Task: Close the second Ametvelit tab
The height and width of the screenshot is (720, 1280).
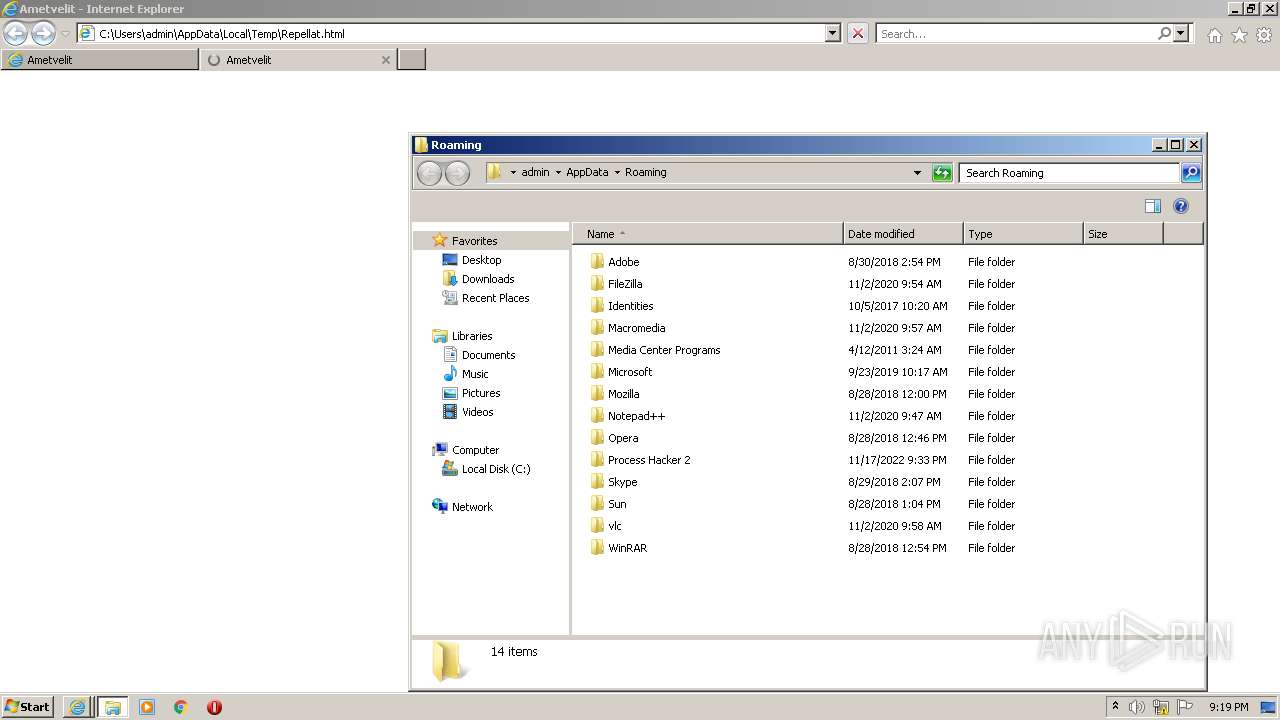Action: click(386, 60)
